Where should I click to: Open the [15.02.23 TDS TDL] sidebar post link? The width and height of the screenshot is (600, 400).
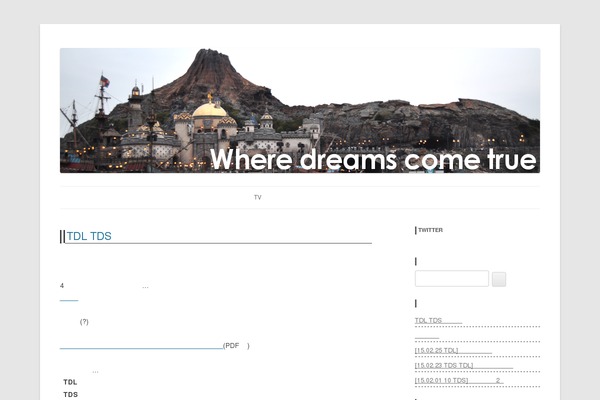(464, 365)
